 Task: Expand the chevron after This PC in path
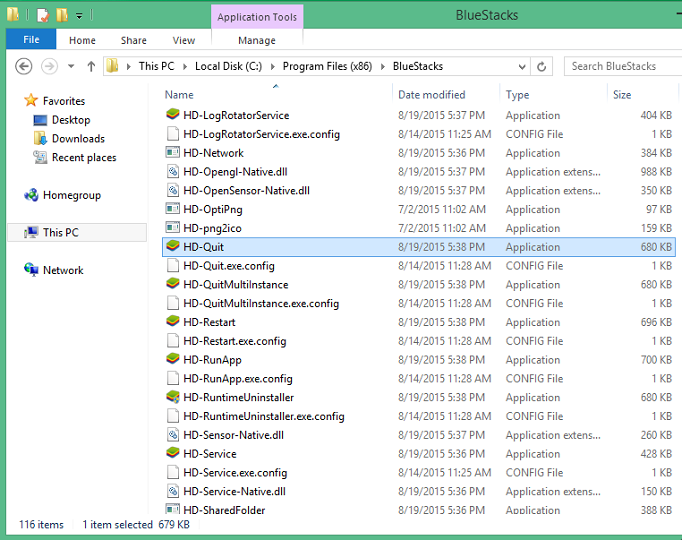pyautogui.click(x=185, y=67)
